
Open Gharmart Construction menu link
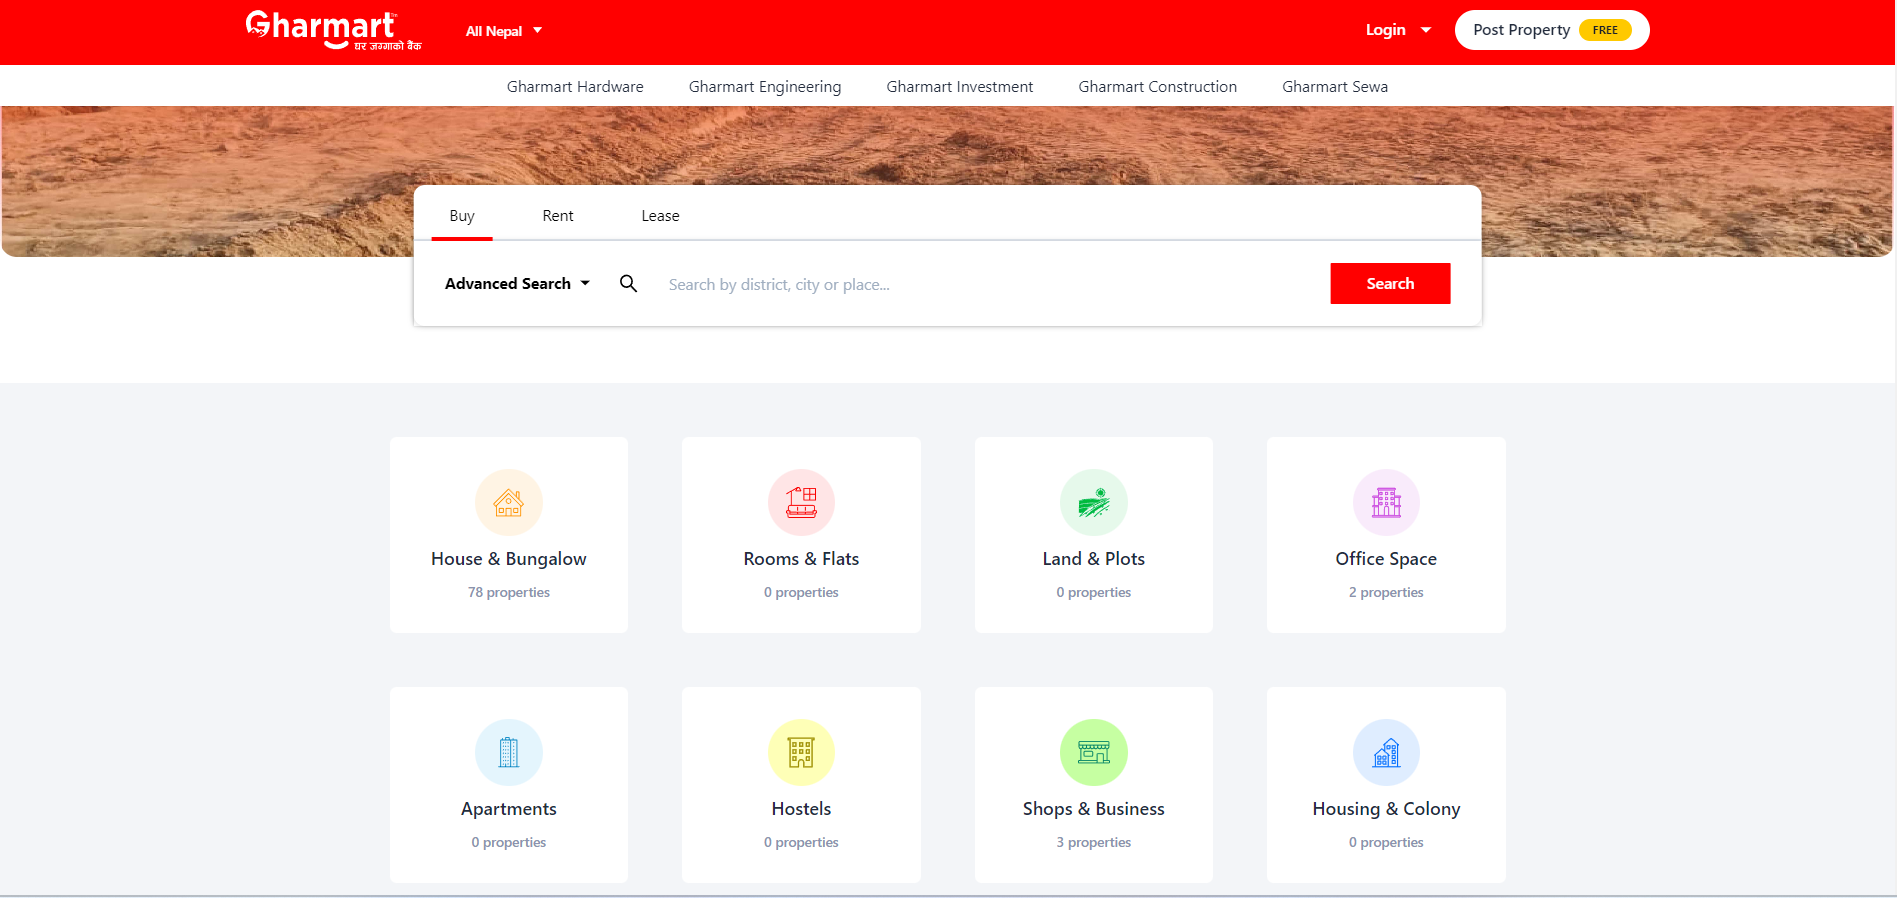1158,87
